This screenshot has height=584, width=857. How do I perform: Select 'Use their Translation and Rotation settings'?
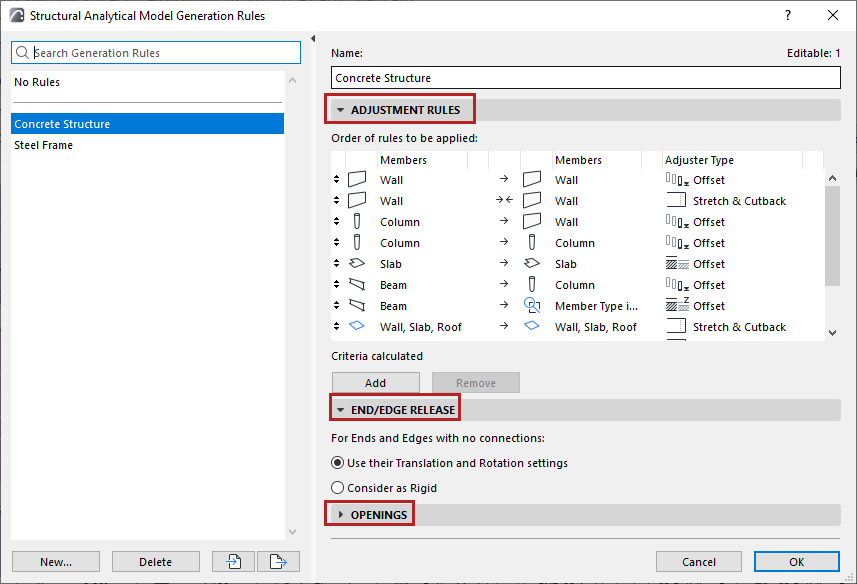(x=338, y=463)
